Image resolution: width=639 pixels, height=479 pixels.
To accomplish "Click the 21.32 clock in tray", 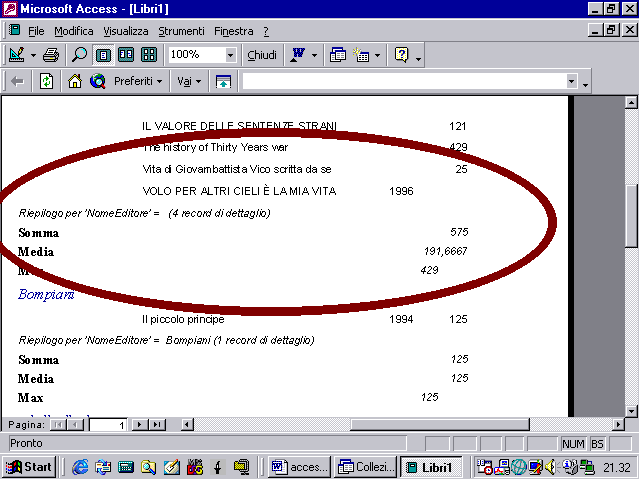I will pyautogui.click(x=617, y=467).
